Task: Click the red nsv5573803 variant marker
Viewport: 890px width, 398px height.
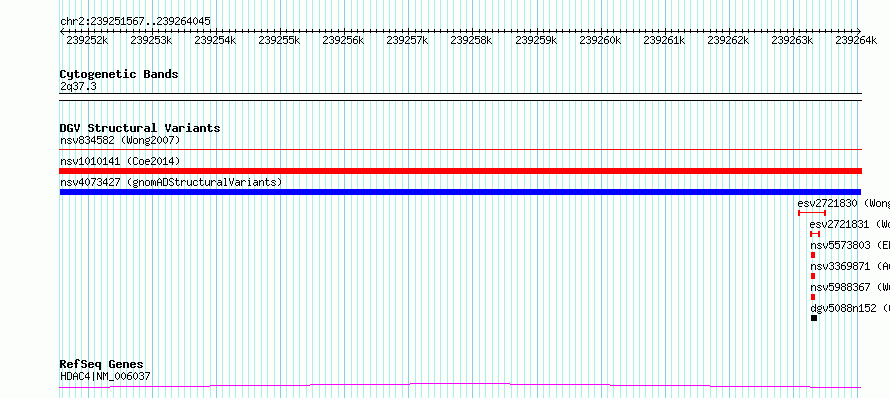Action: 813,255
